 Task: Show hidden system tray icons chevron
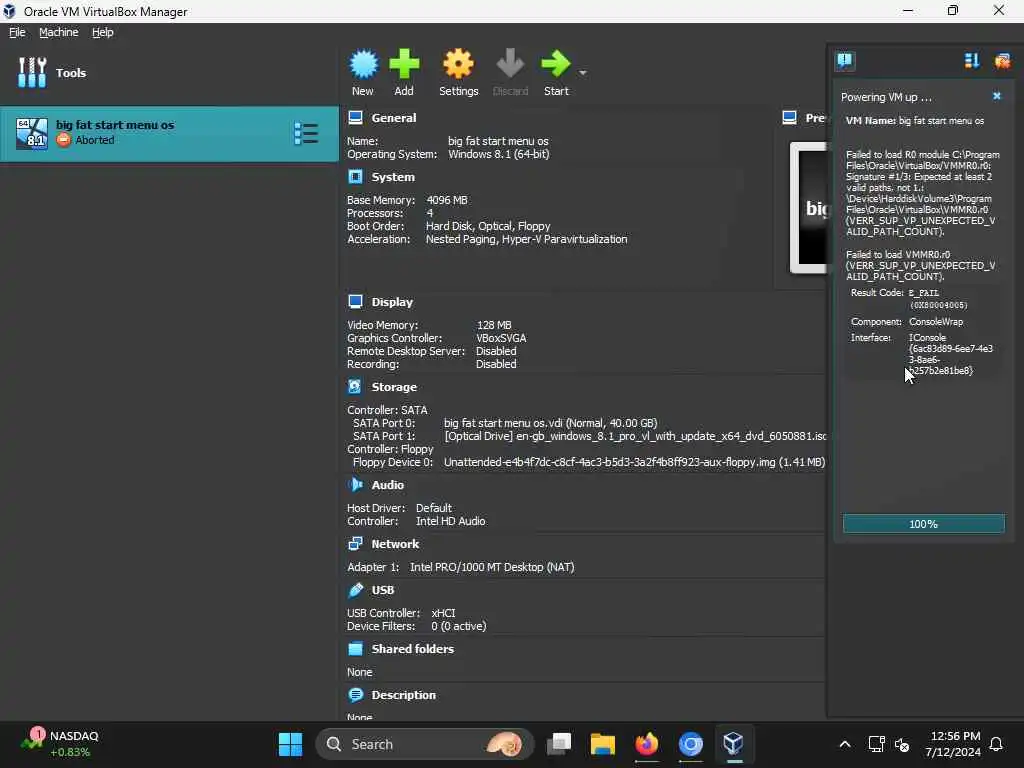(x=844, y=744)
